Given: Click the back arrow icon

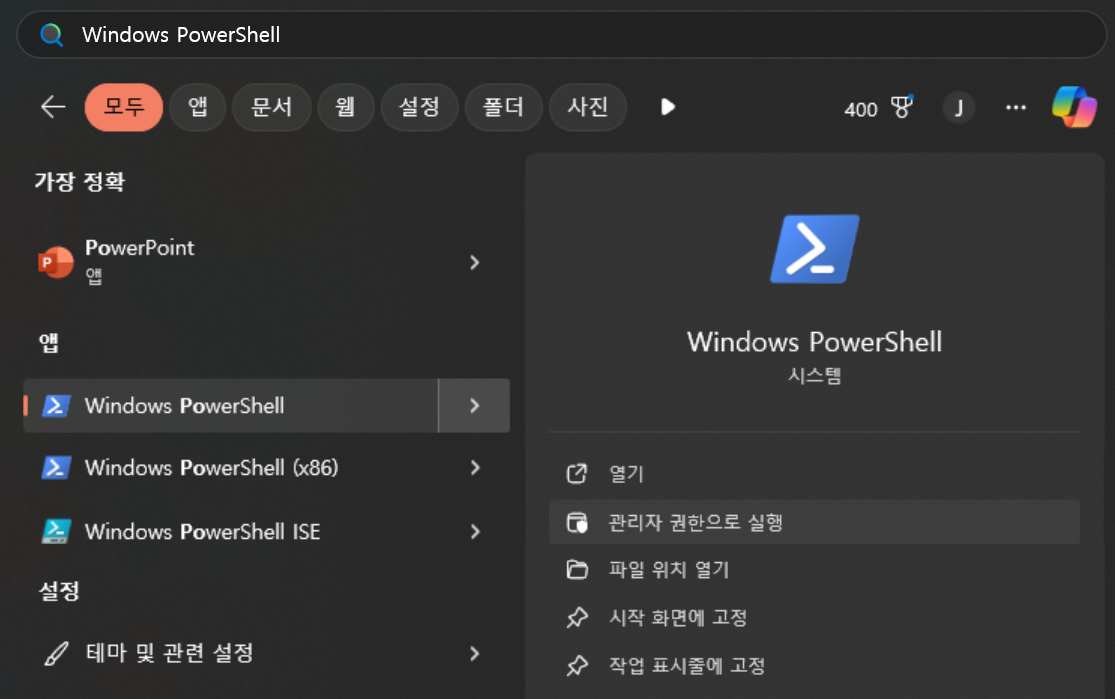Looking at the screenshot, I should tap(53, 107).
